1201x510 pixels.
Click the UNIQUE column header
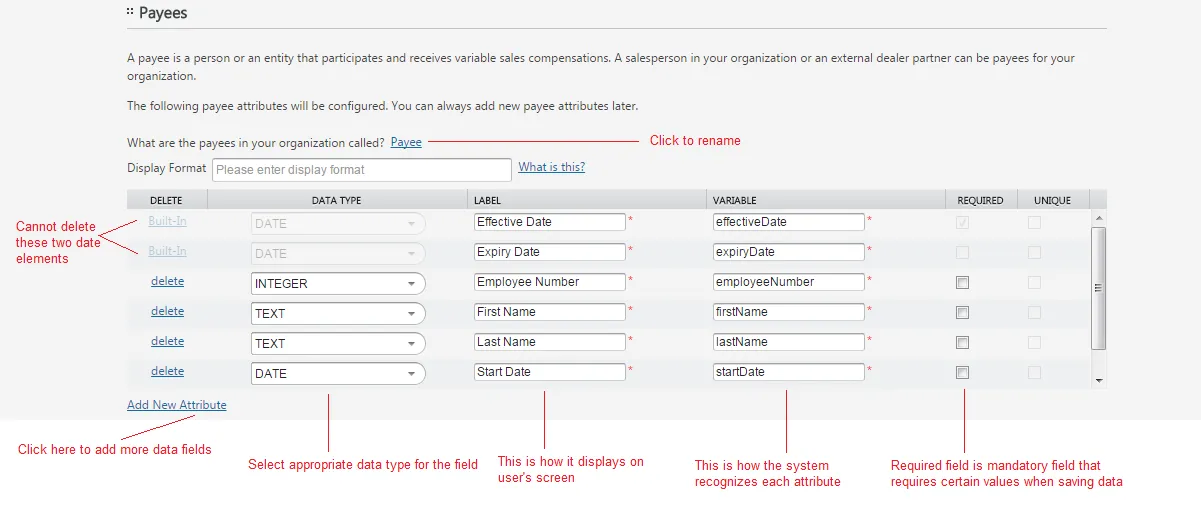(1052, 200)
